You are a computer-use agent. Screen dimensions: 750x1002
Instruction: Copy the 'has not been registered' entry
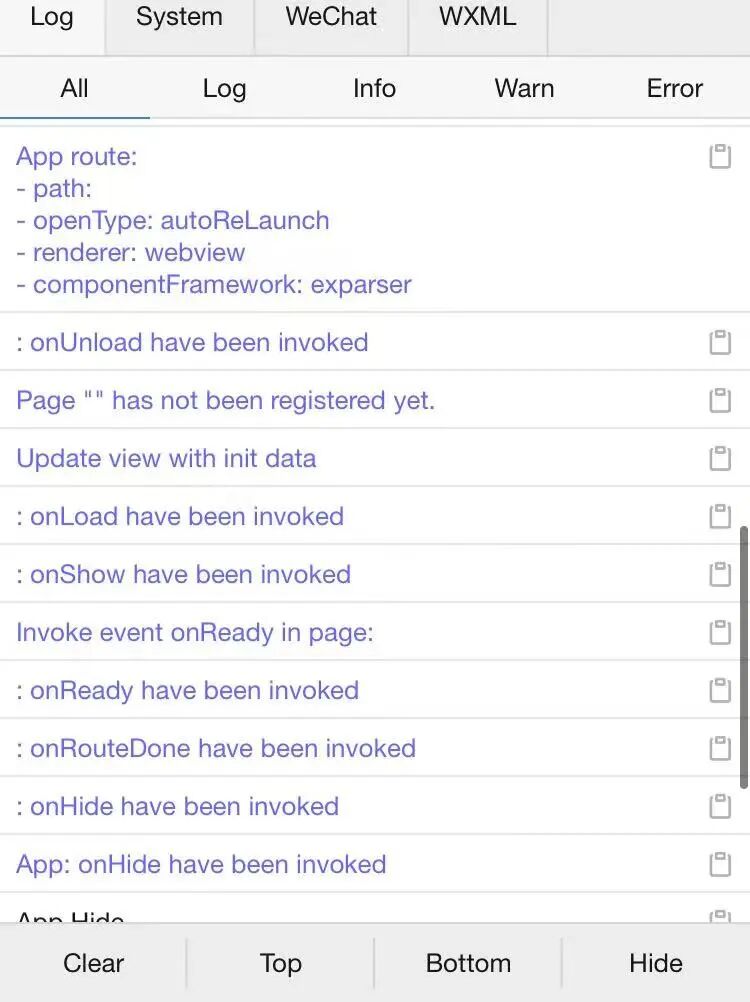720,400
